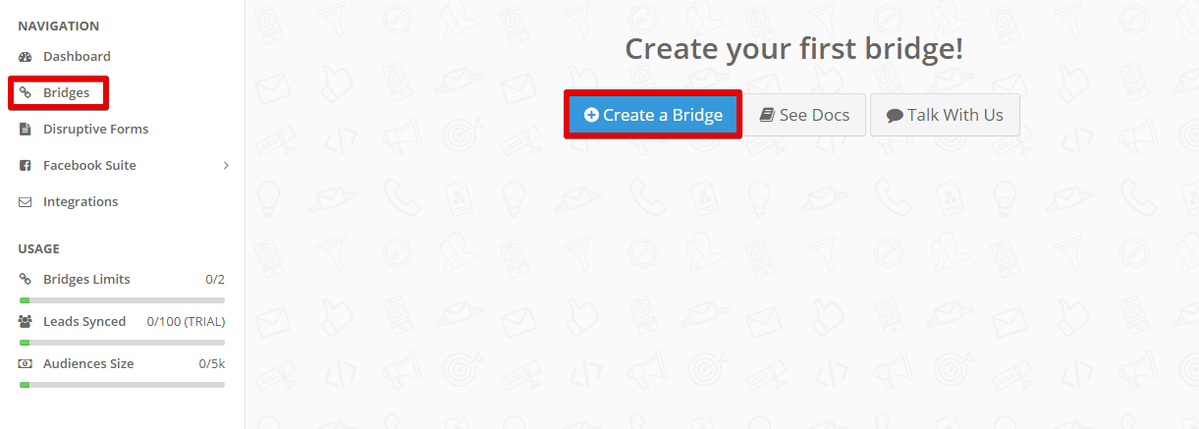Click the book icon on See Docs
Screen dimensions: 1199x429
tap(767, 115)
